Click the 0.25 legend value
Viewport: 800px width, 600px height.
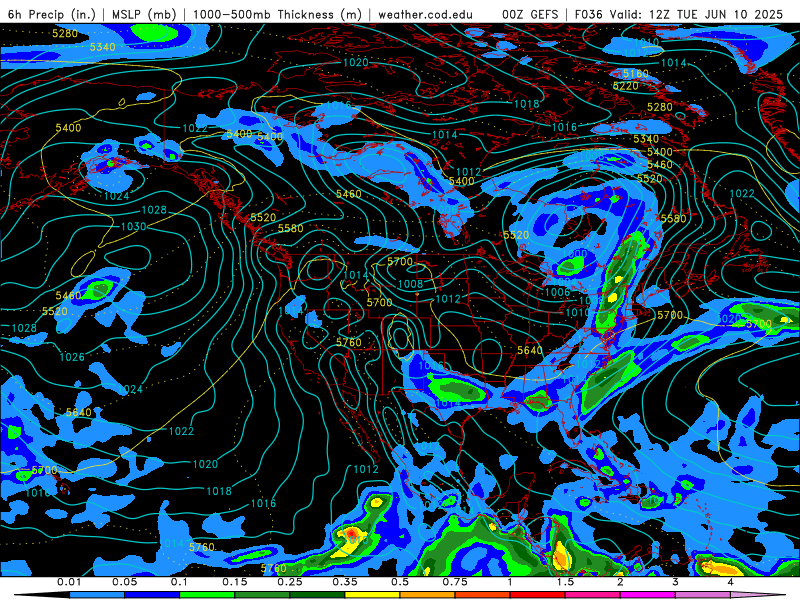click(x=290, y=582)
